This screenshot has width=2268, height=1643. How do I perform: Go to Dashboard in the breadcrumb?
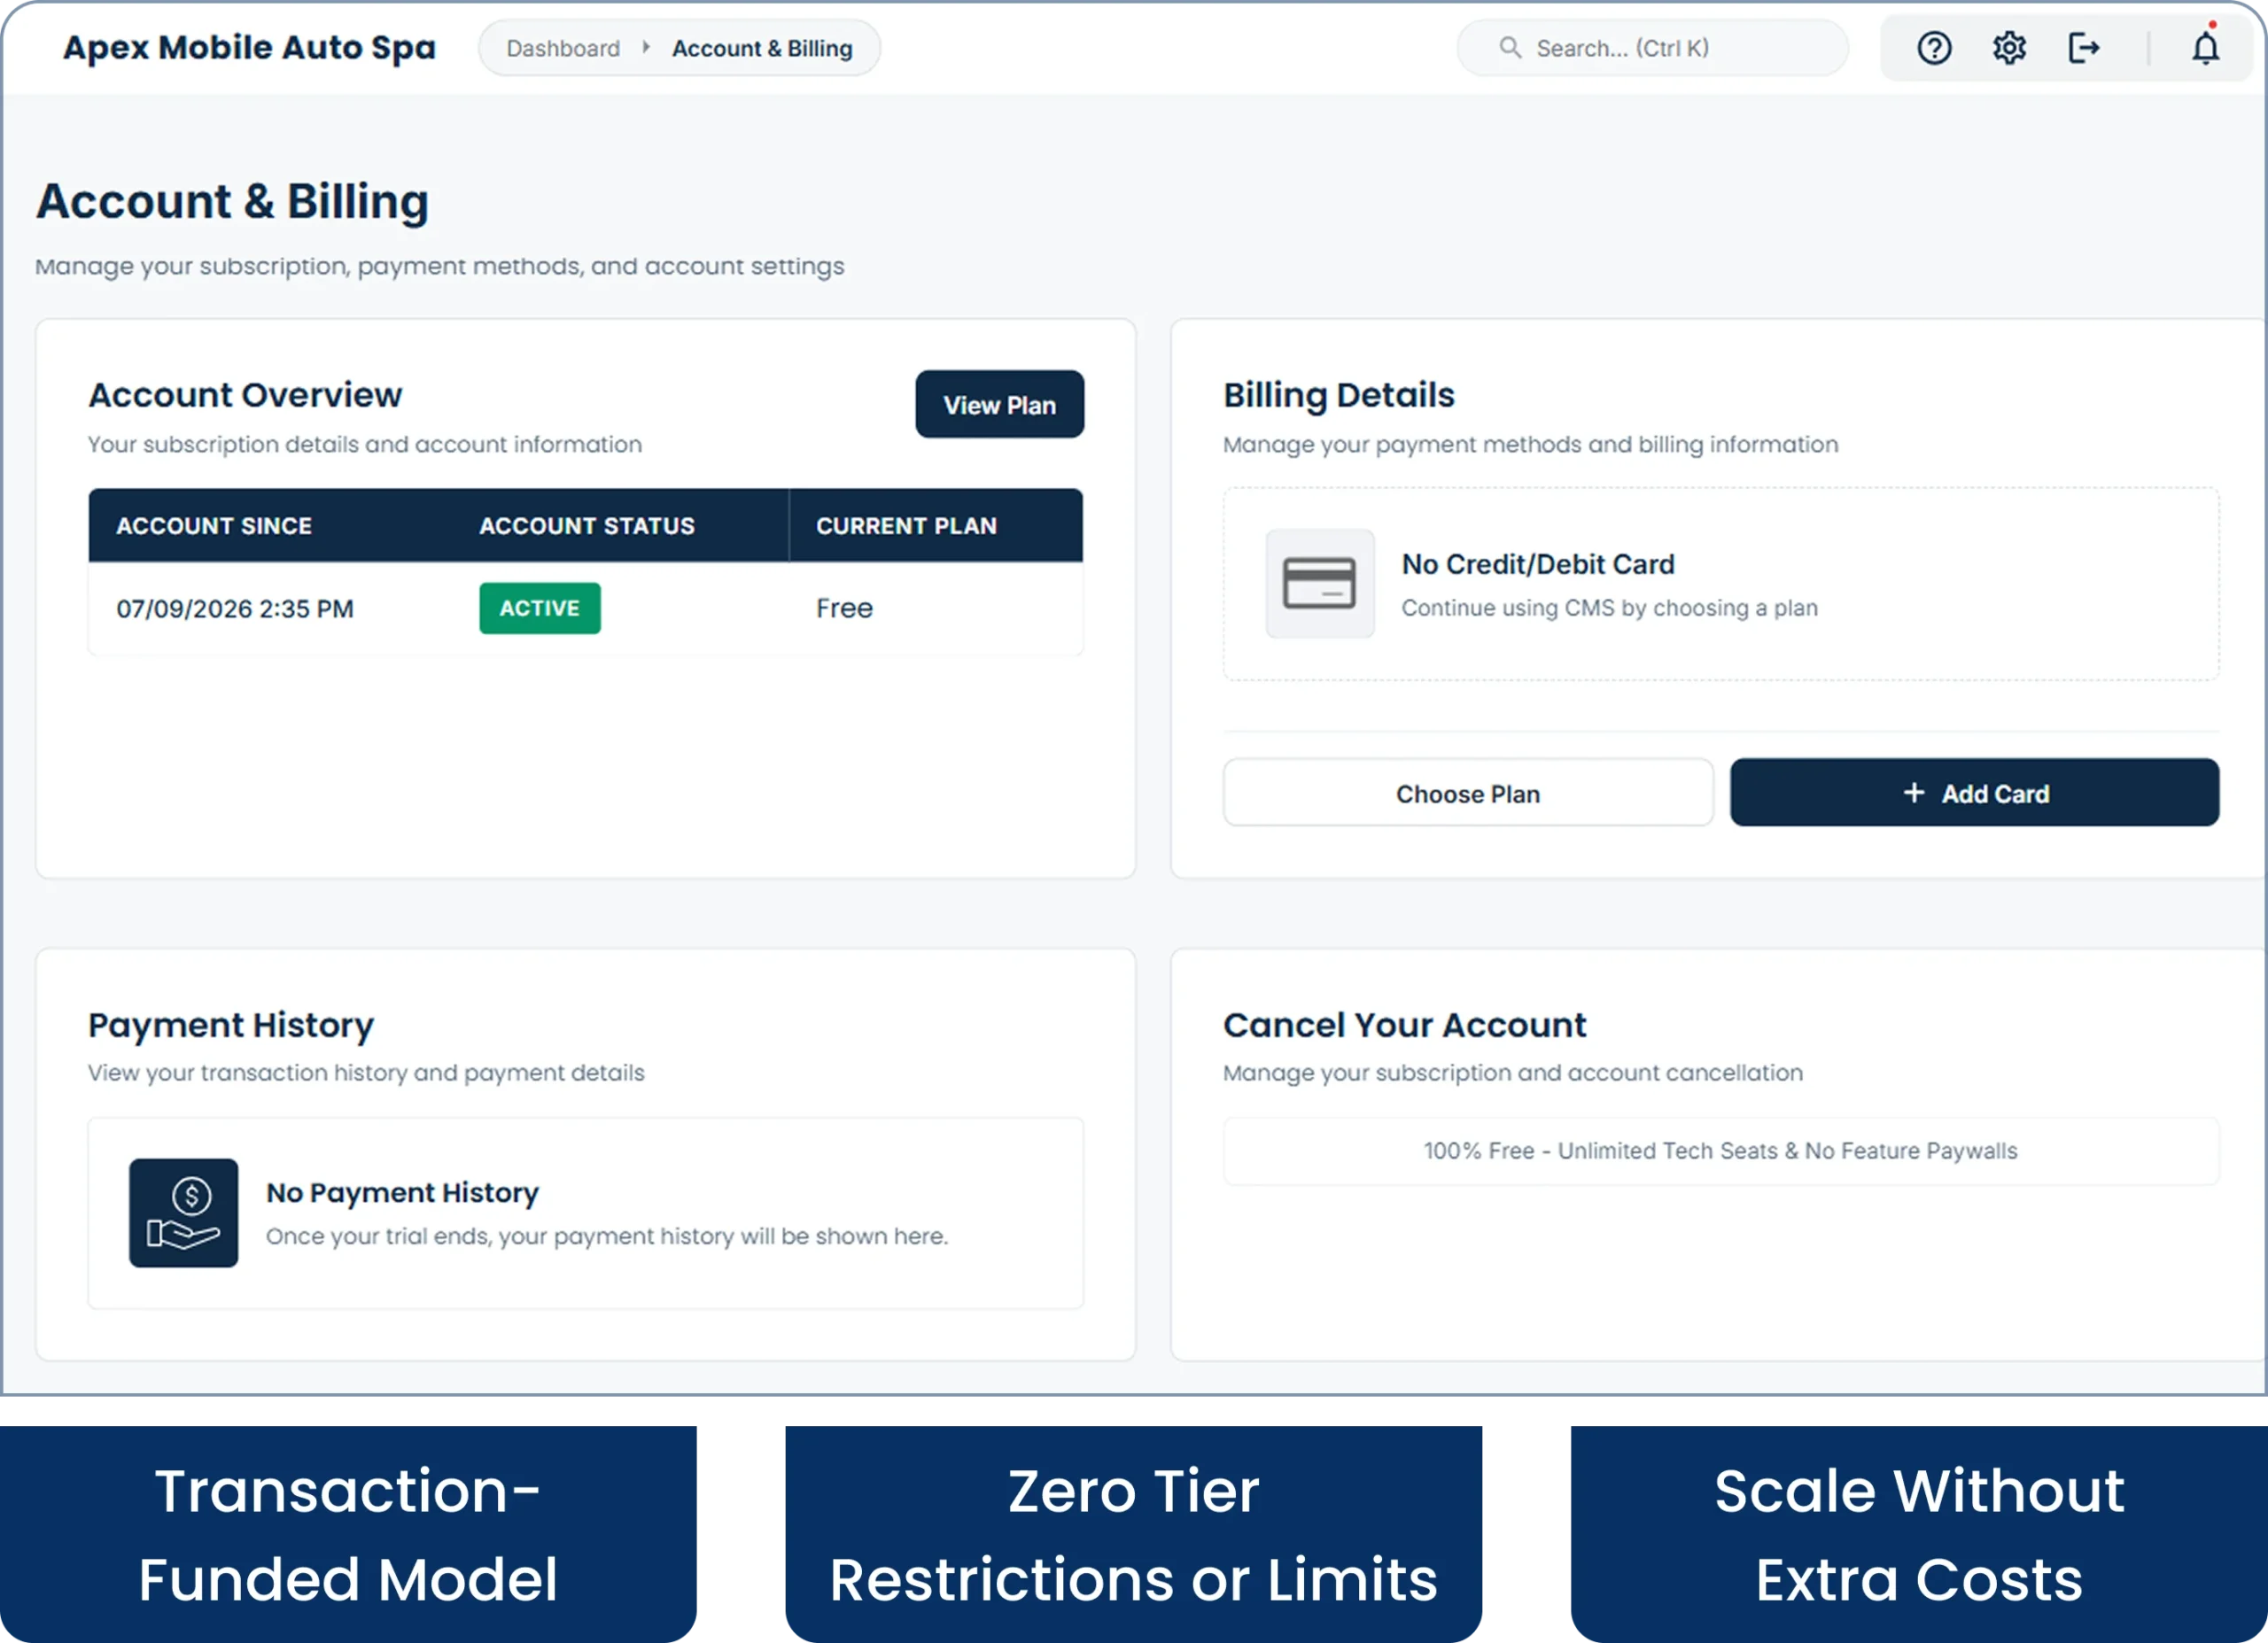563,48
